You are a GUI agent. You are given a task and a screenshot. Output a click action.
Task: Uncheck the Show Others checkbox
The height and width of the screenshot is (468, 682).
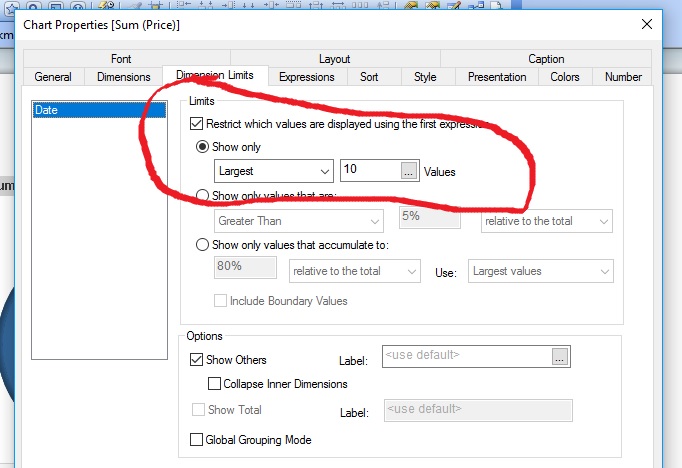[x=197, y=360]
